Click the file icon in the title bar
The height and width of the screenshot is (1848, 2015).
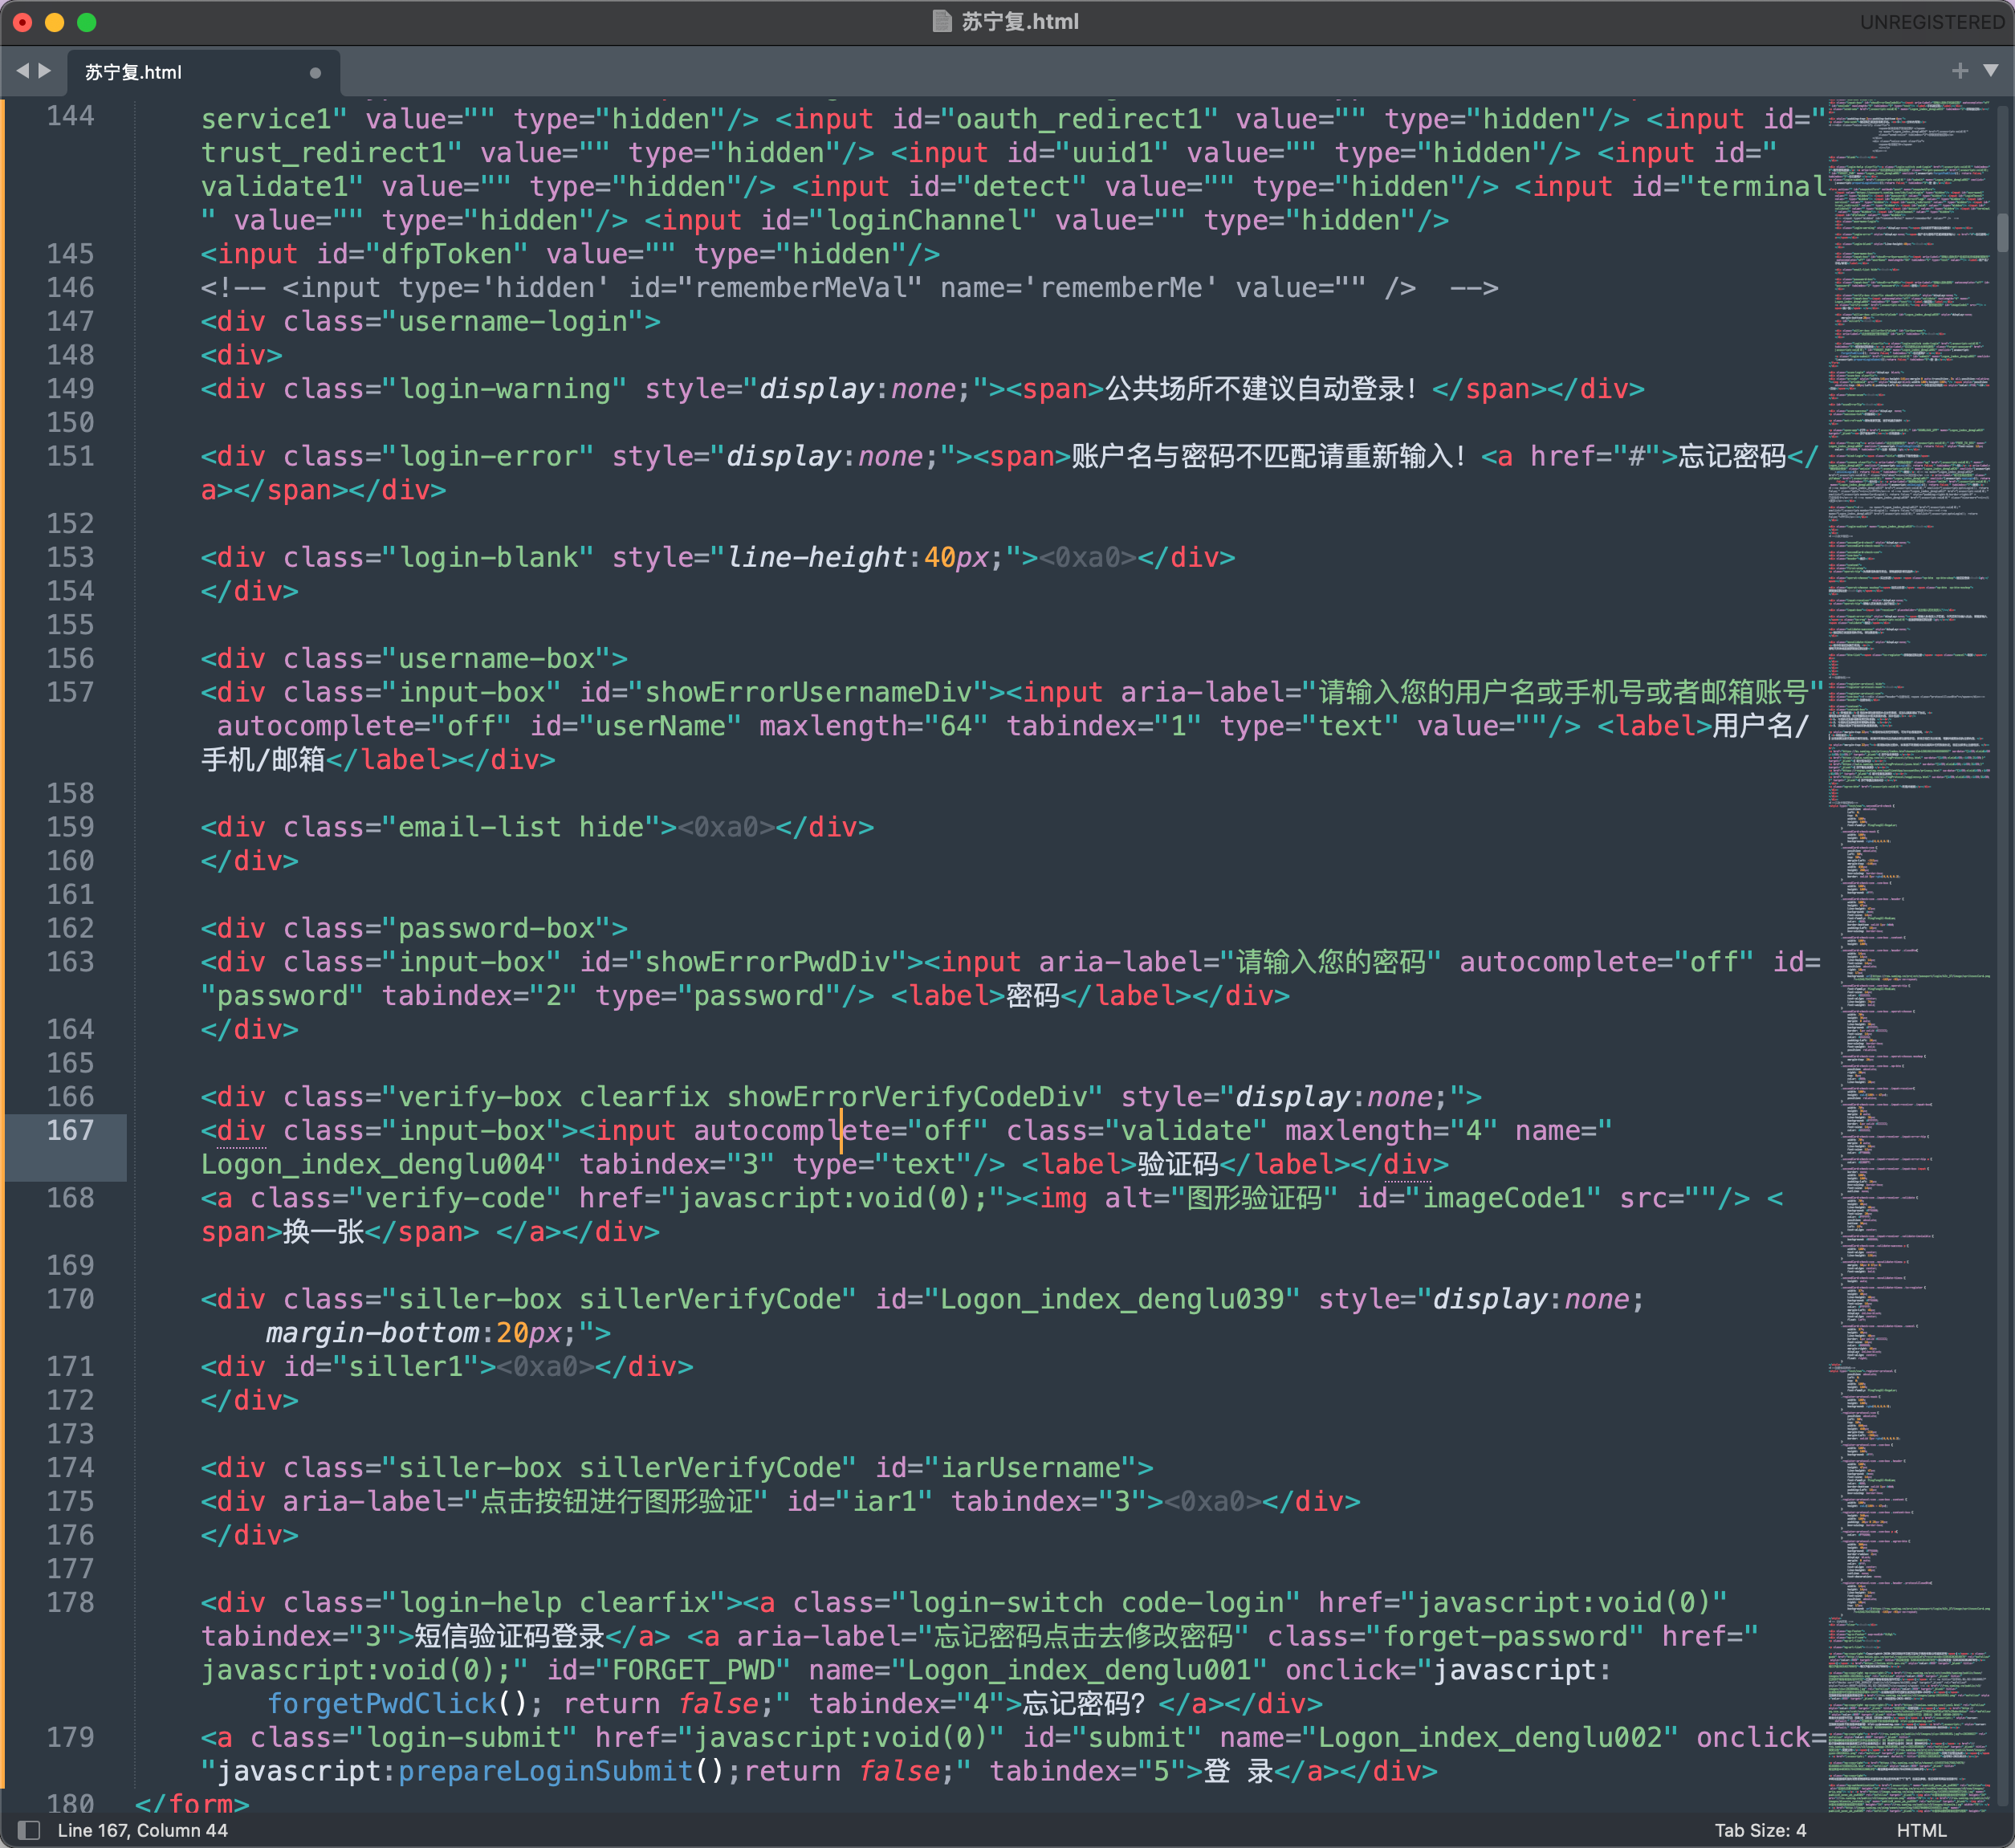tap(941, 21)
